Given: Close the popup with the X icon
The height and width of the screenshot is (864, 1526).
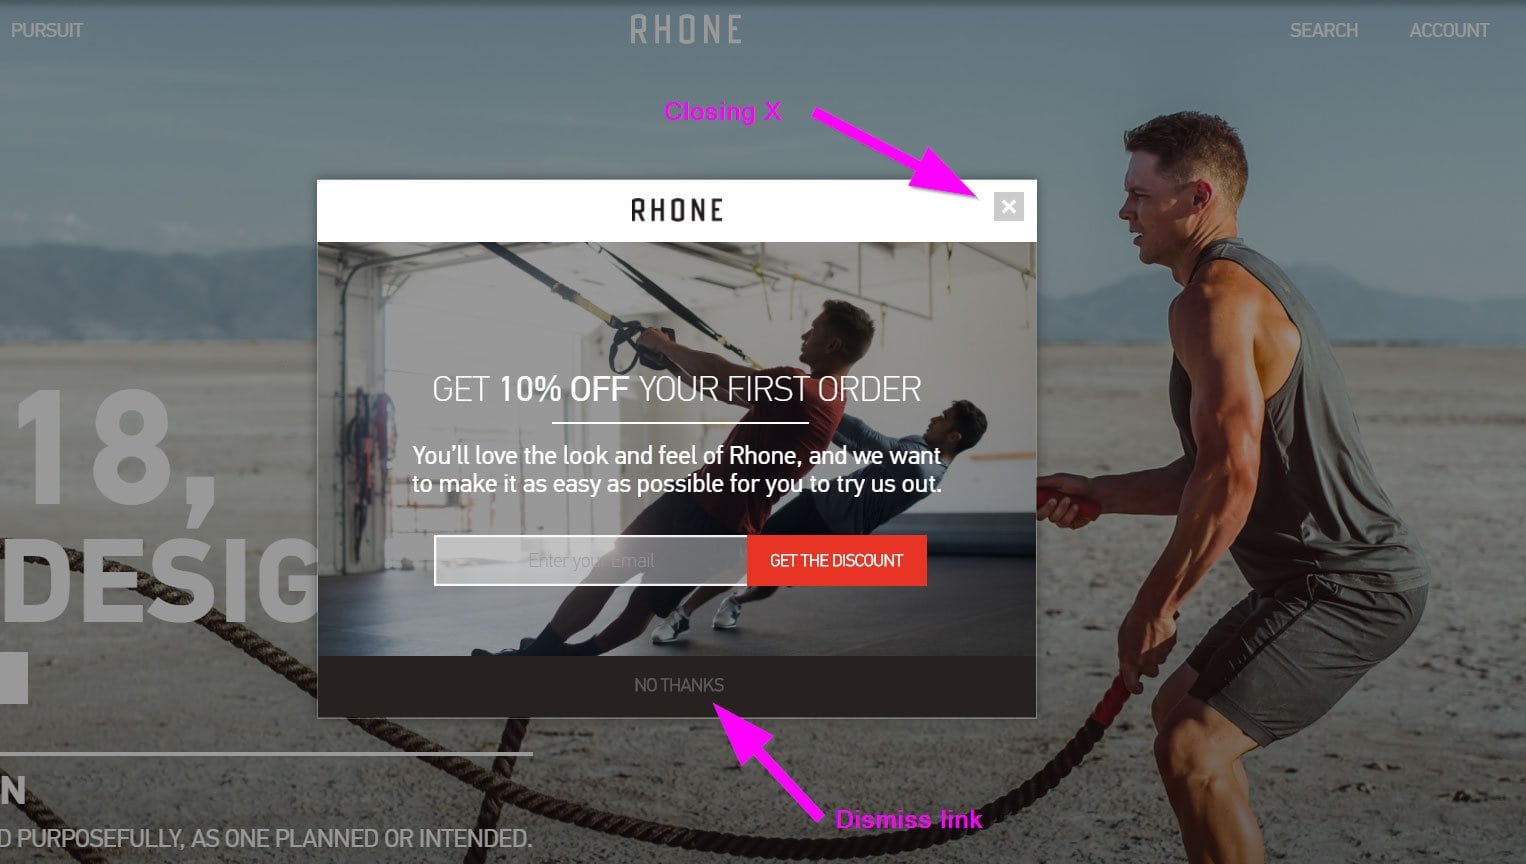Looking at the screenshot, I should point(1009,207).
